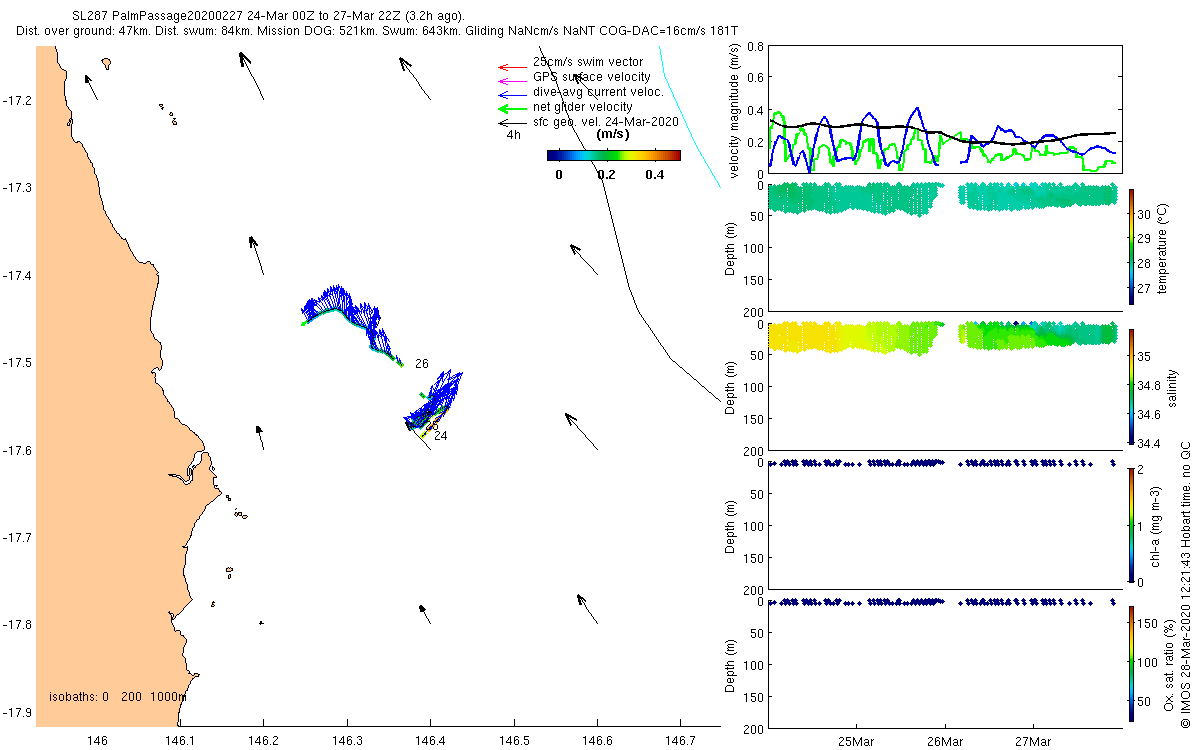
Task: Select the 'net glider velocity' legend label
Action: (583, 107)
